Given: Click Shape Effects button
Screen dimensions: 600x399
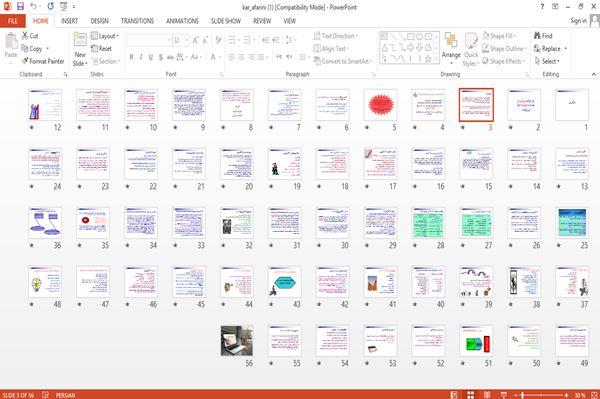Looking at the screenshot, I should click(x=504, y=61).
